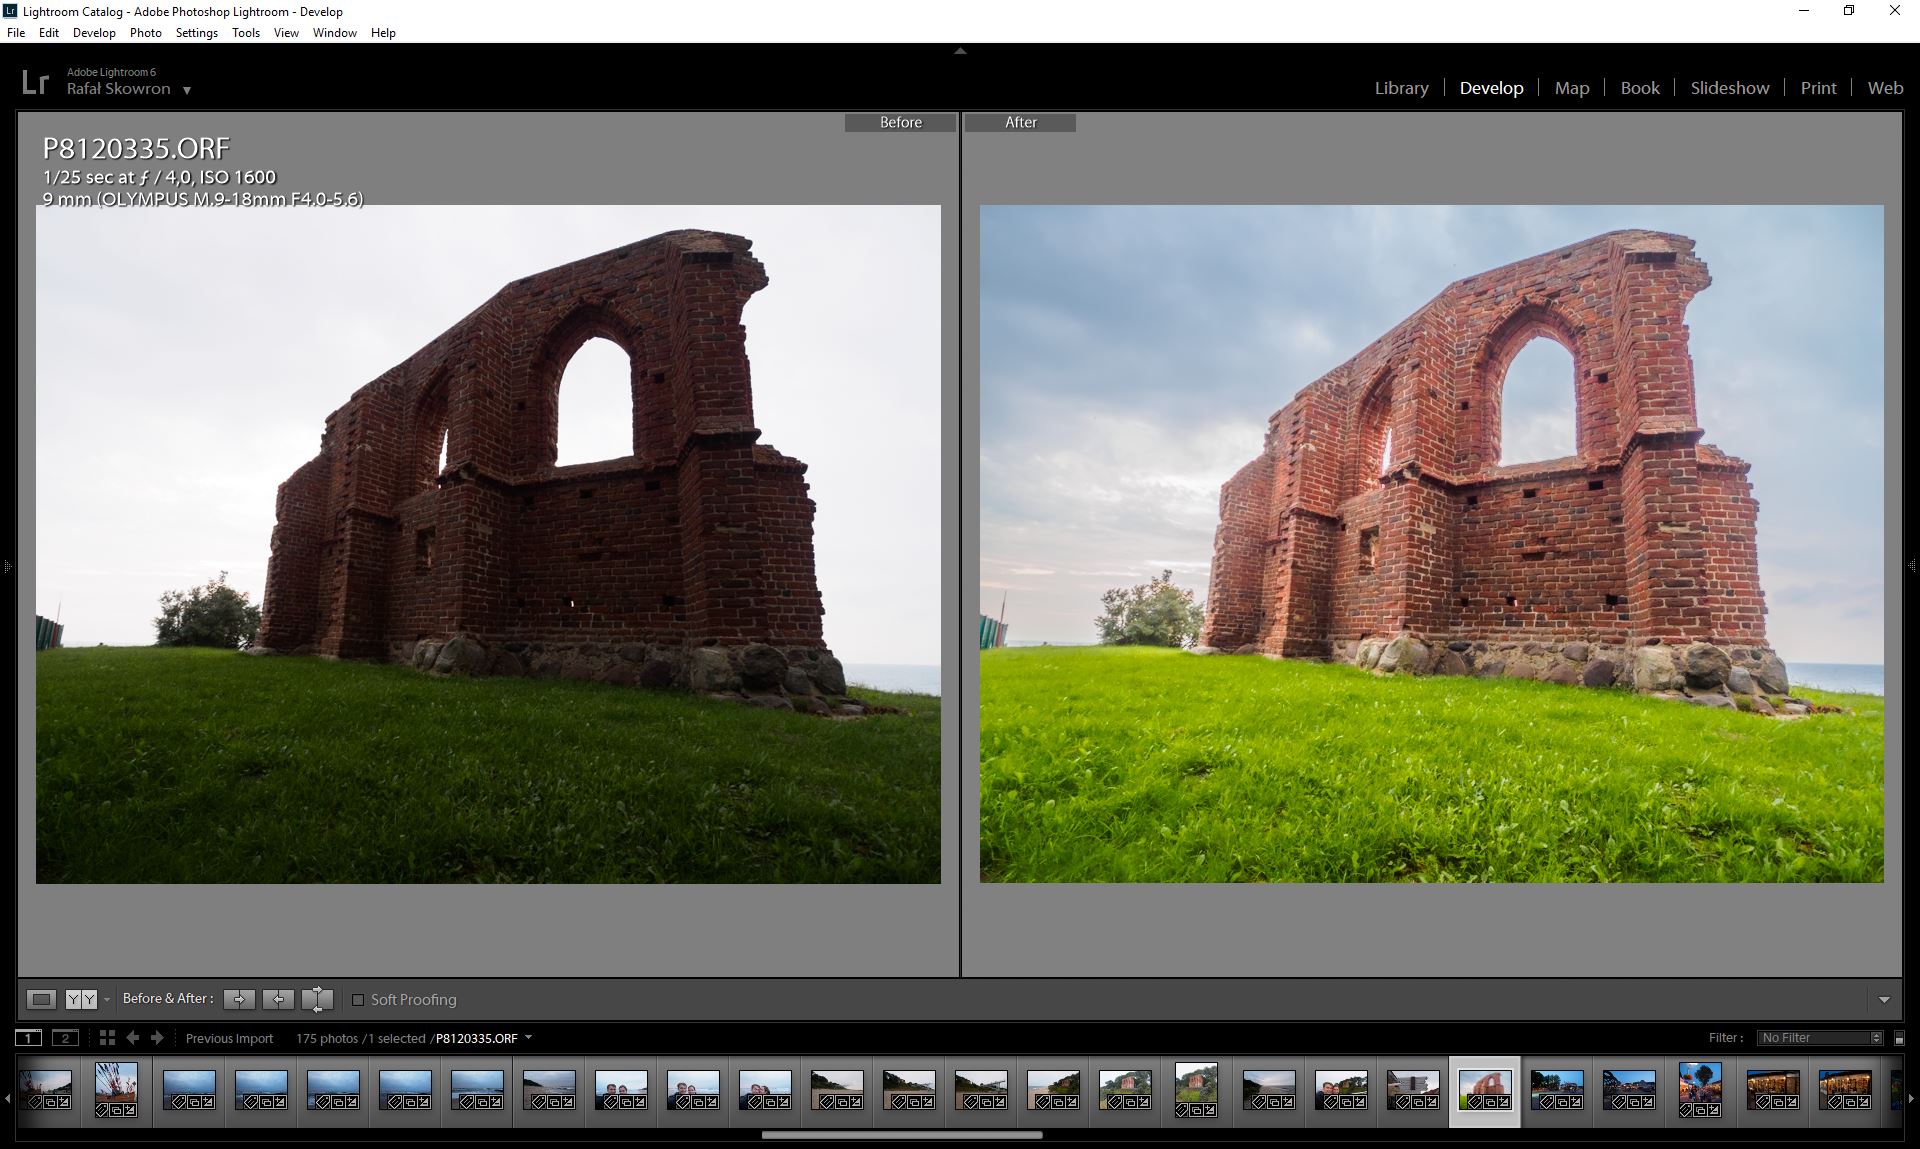Go back with filmstrip left arrow

133,1038
